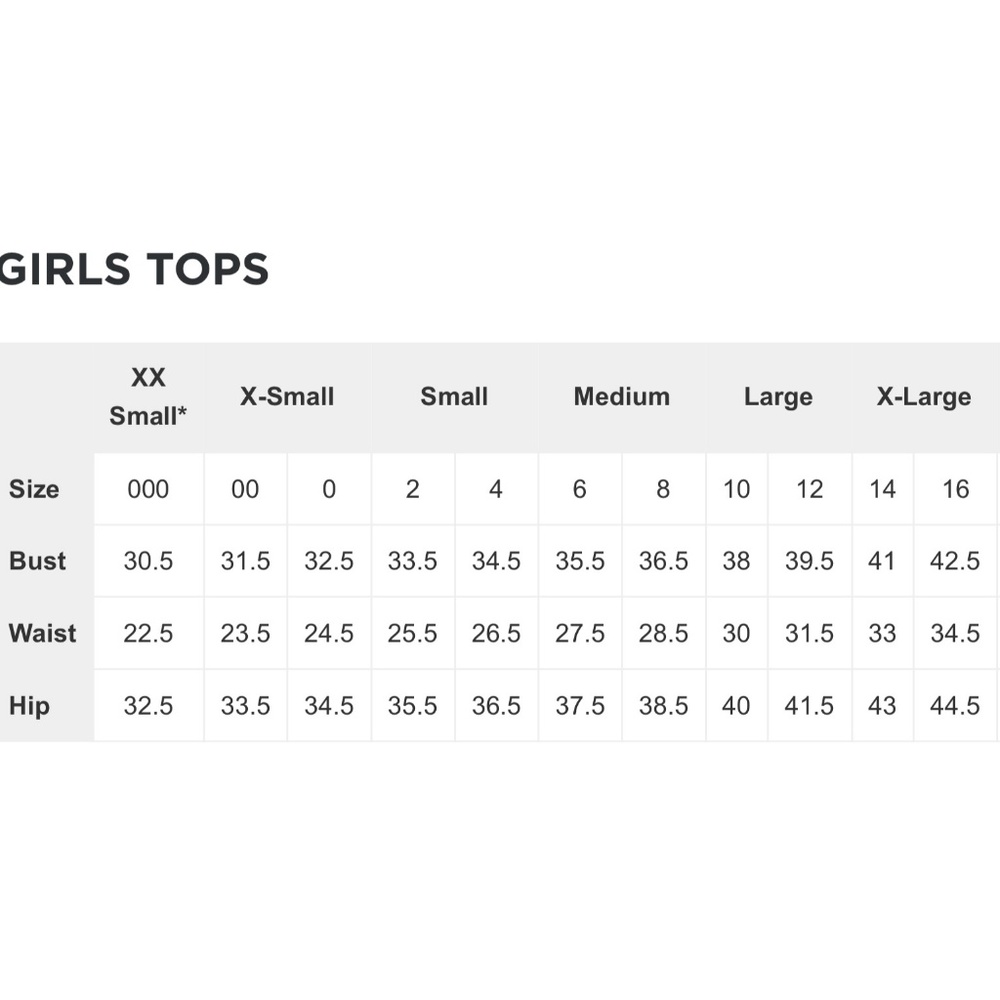Click the size 000 cell
The width and height of the screenshot is (1000, 1000).
click(148, 489)
